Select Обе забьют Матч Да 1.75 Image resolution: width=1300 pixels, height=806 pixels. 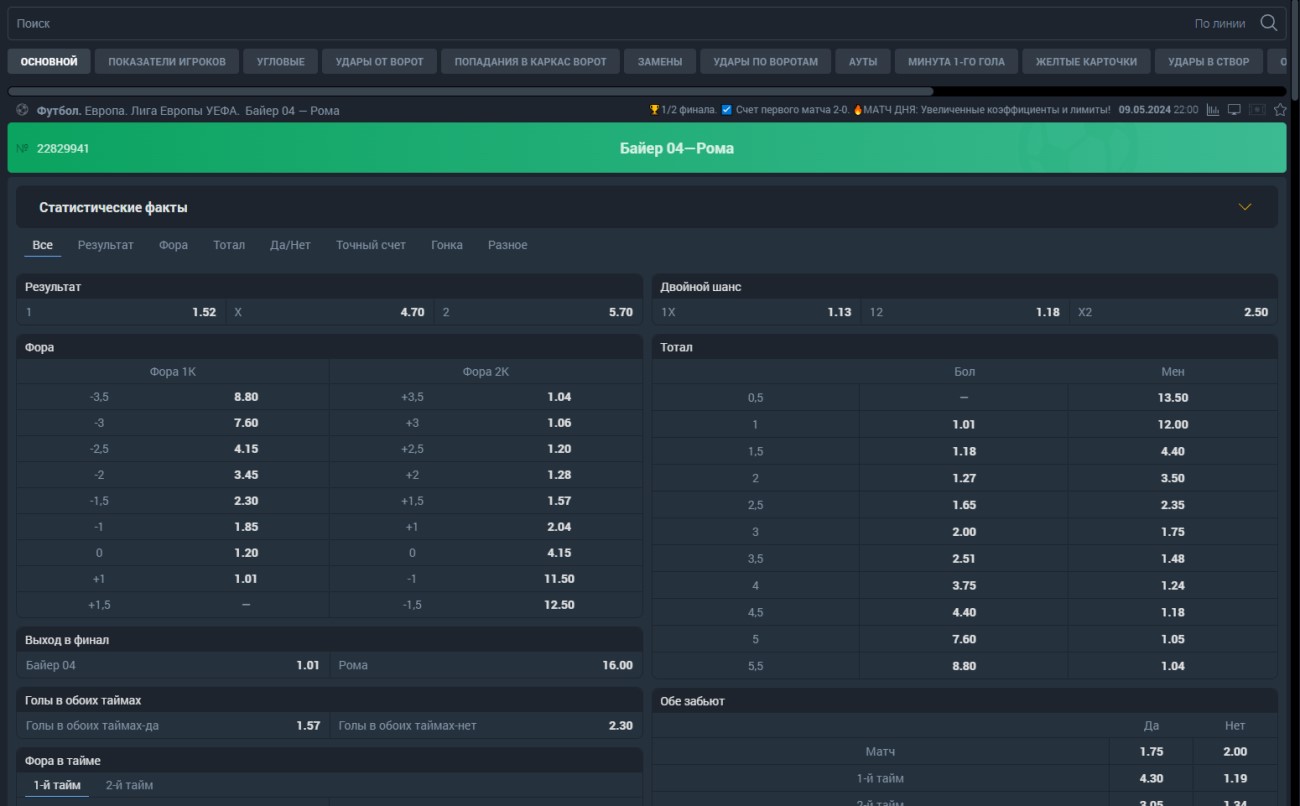1151,752
